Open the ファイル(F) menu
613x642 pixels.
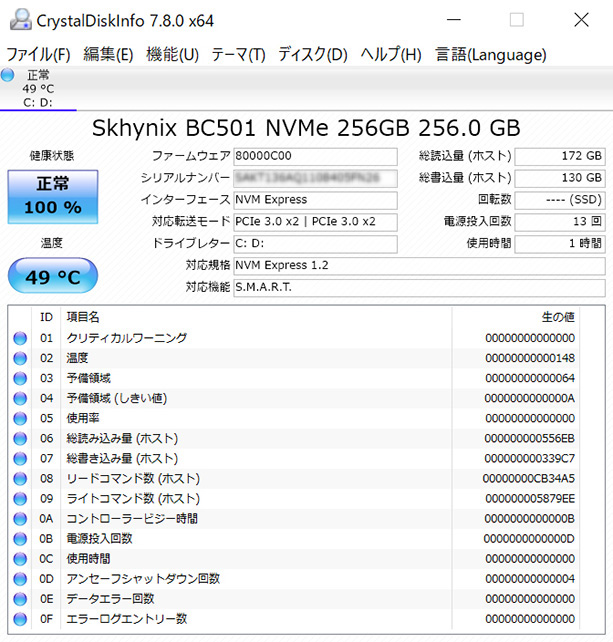39,54
